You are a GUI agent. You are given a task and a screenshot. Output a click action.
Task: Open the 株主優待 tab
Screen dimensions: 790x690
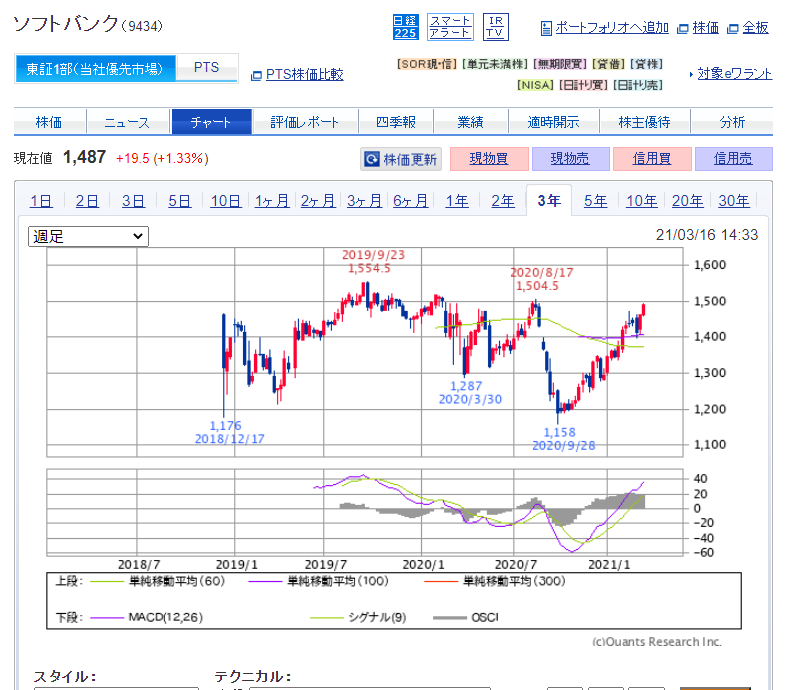pos(644,122)
